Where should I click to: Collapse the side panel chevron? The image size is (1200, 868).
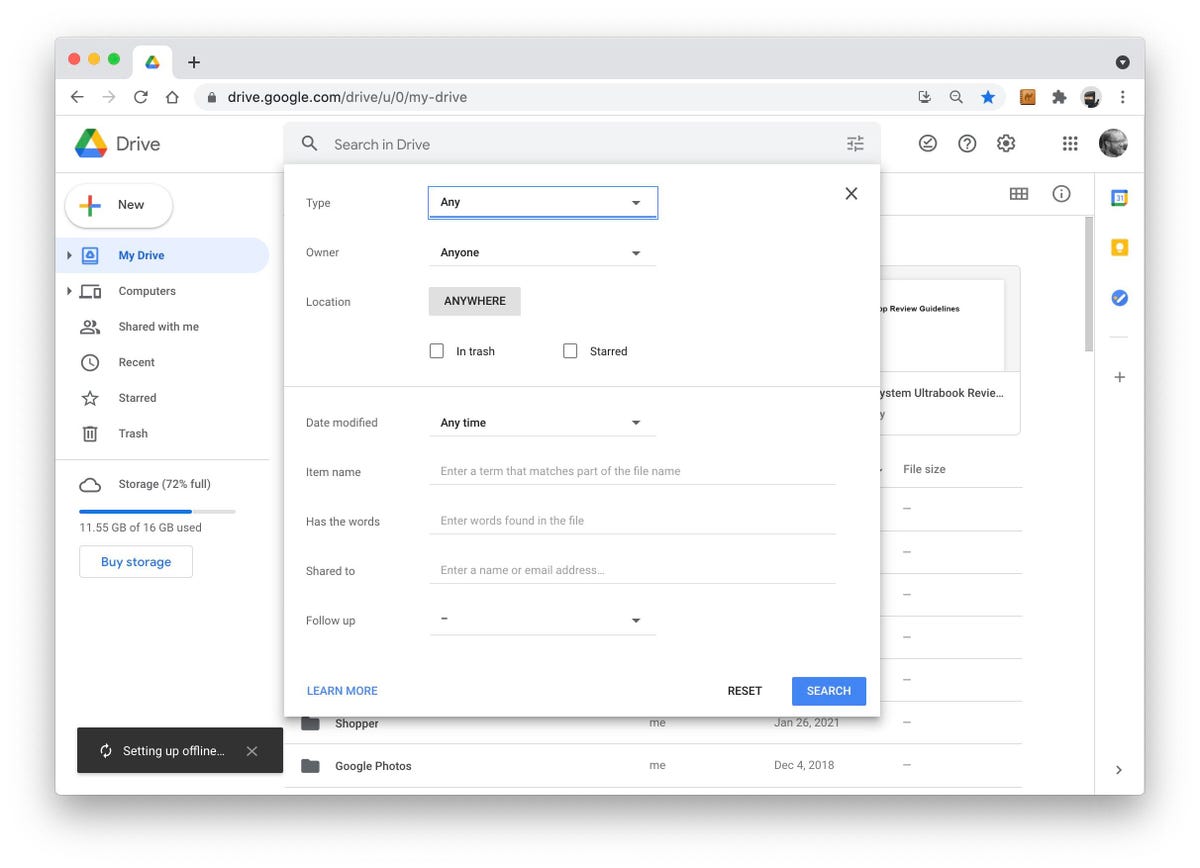pyautogui.click(x=1119, y=770)
